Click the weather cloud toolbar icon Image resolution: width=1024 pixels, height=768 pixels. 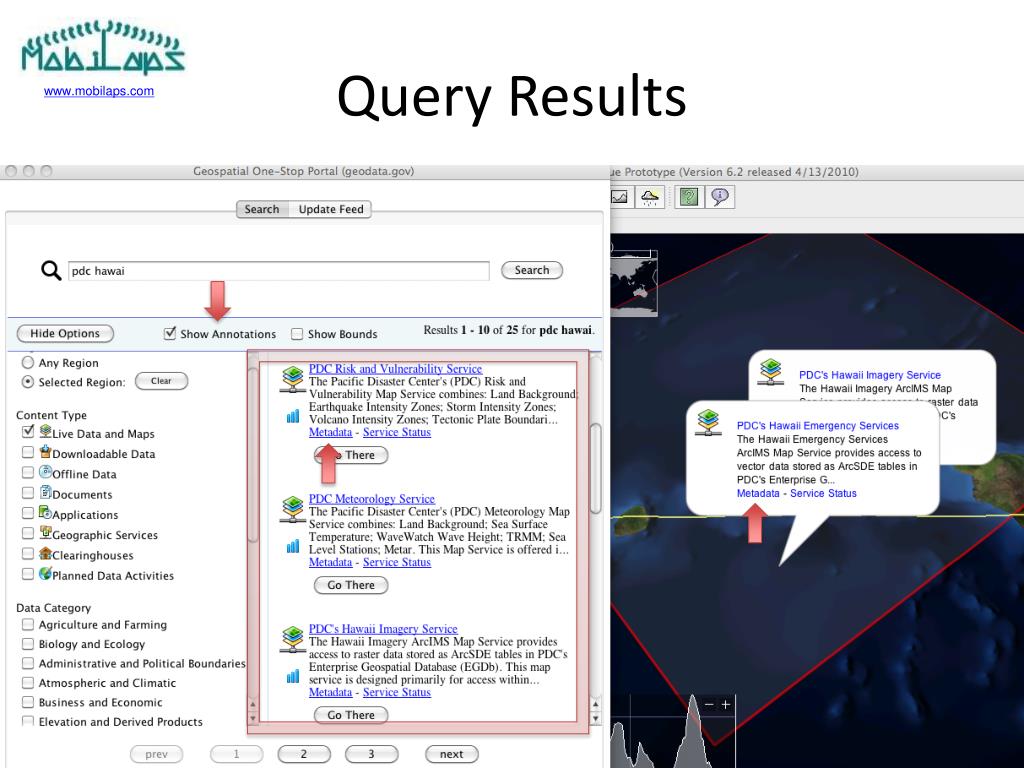tap(650, 197)
